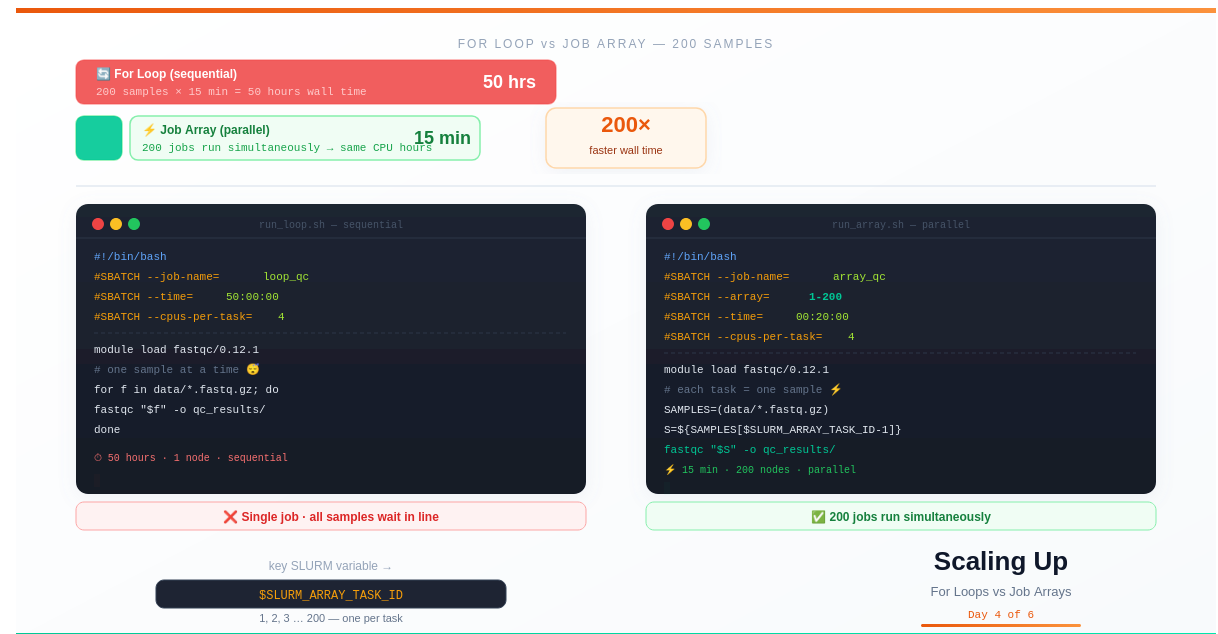Click the 'Single job · all samples wait' banner
The image size is (1218, 634).
coord(330,516)
